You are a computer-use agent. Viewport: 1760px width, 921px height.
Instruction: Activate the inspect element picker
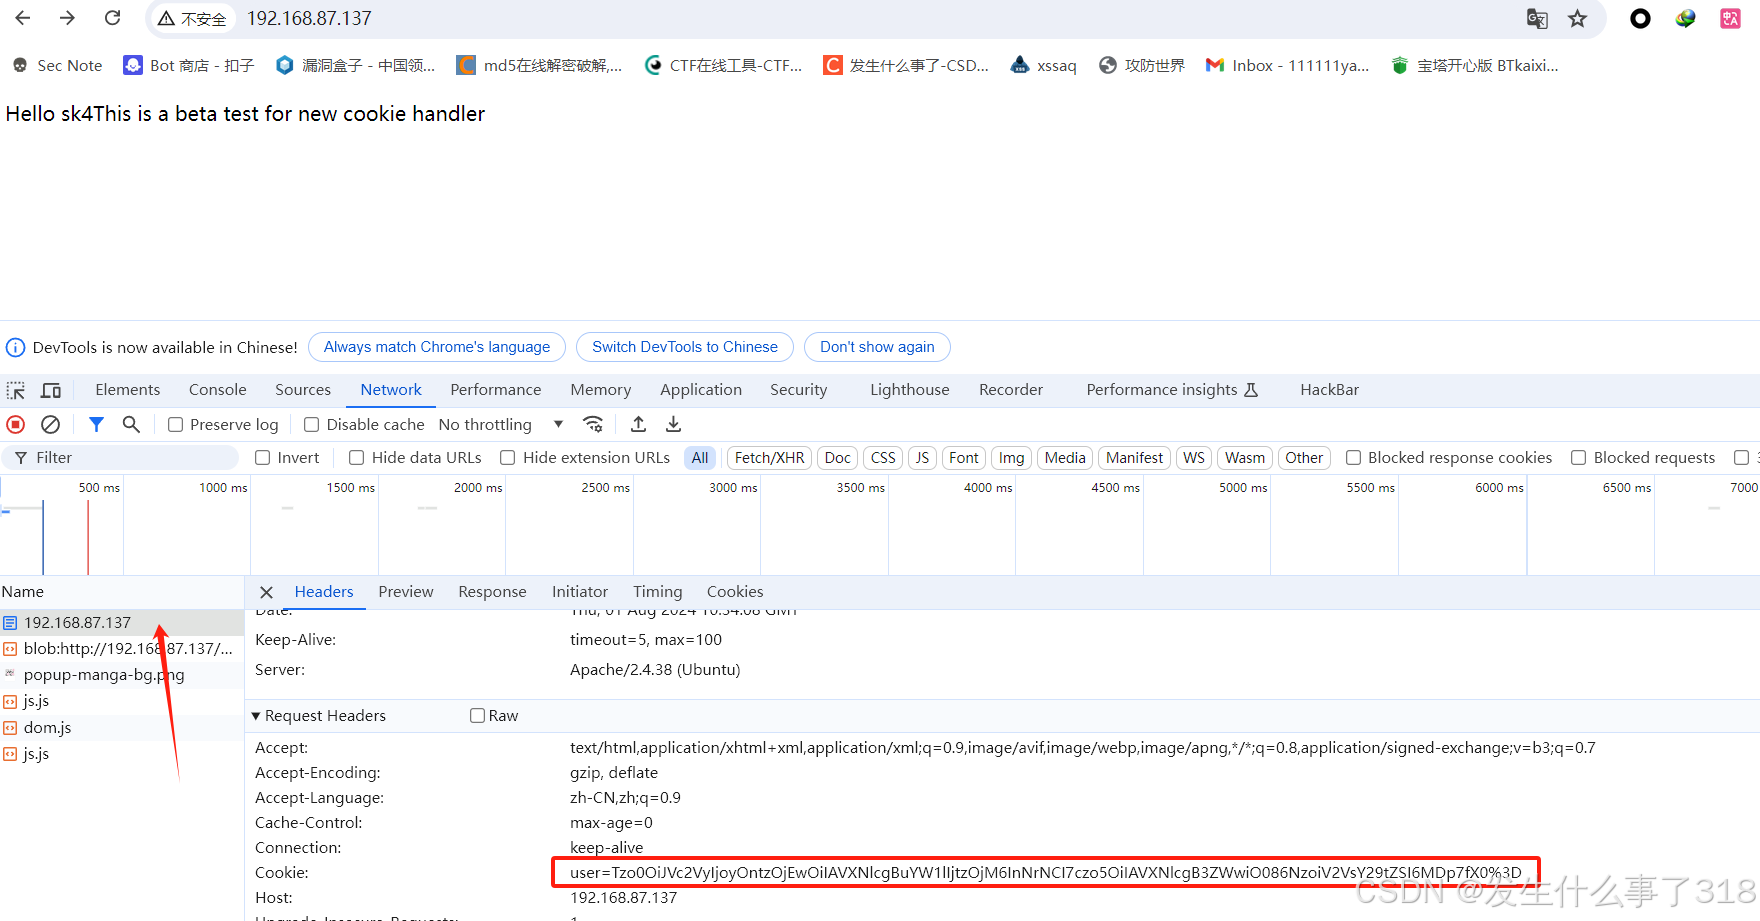(x=16, y=390)
